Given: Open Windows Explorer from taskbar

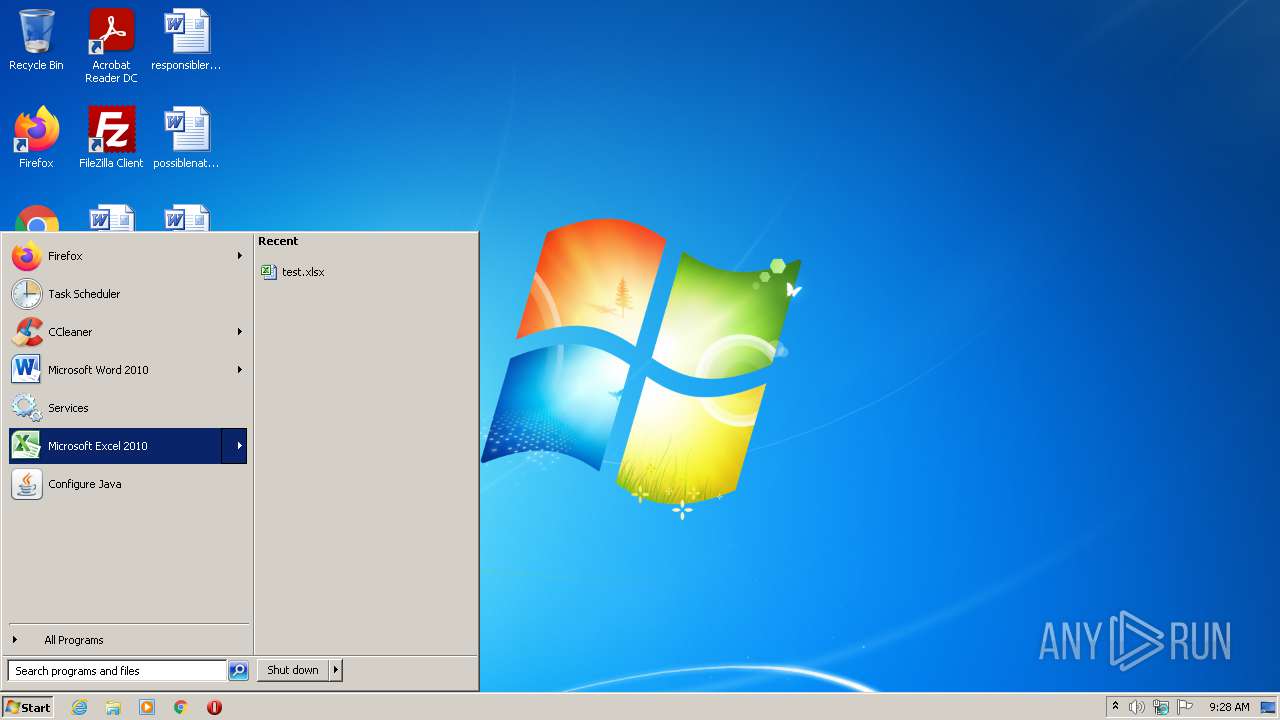Looking at the screenshot, I should (x=113, y=707).
